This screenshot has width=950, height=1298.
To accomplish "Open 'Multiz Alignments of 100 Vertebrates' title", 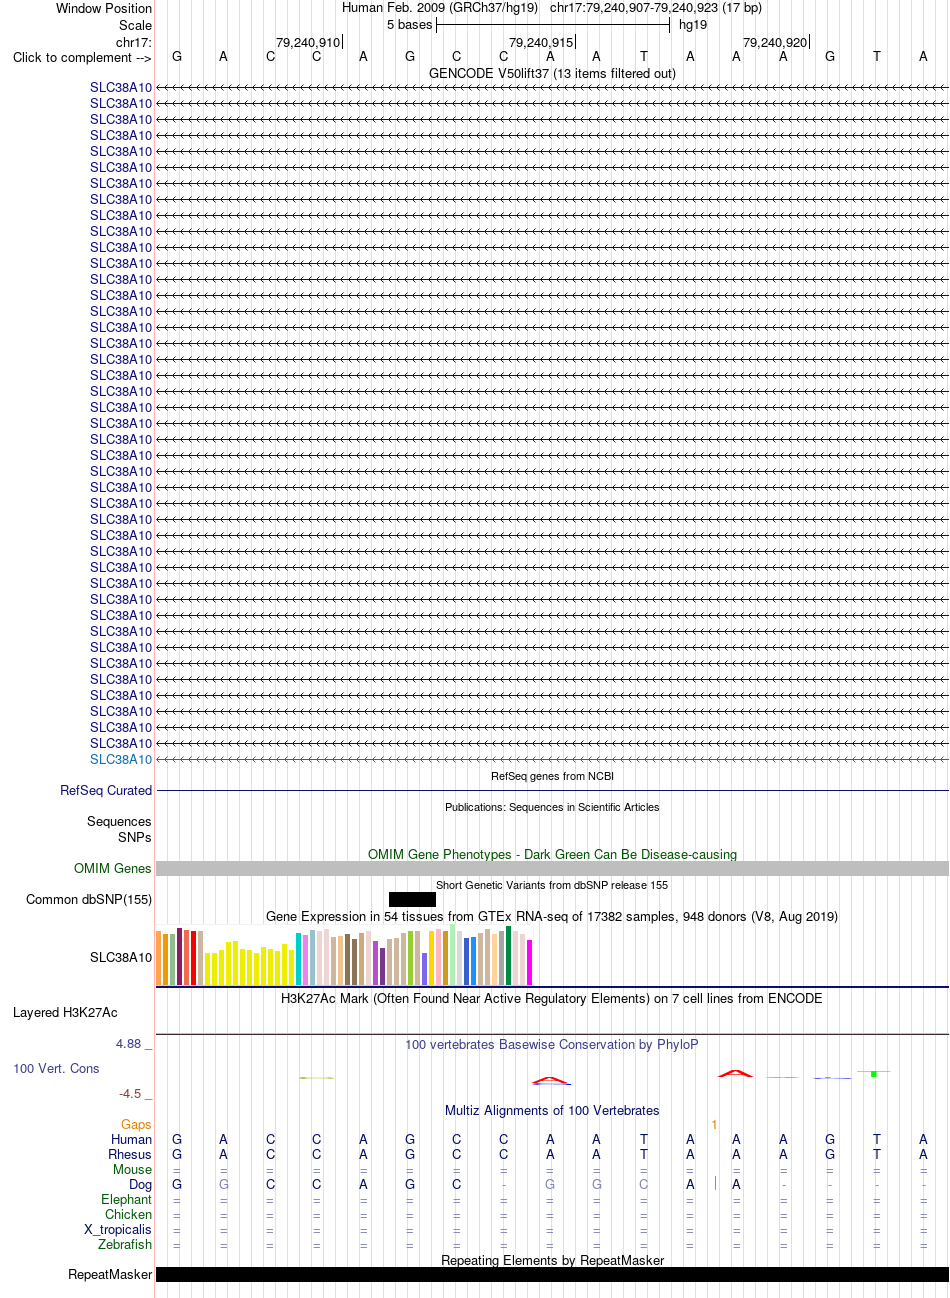I will (x=552, y=1110).
